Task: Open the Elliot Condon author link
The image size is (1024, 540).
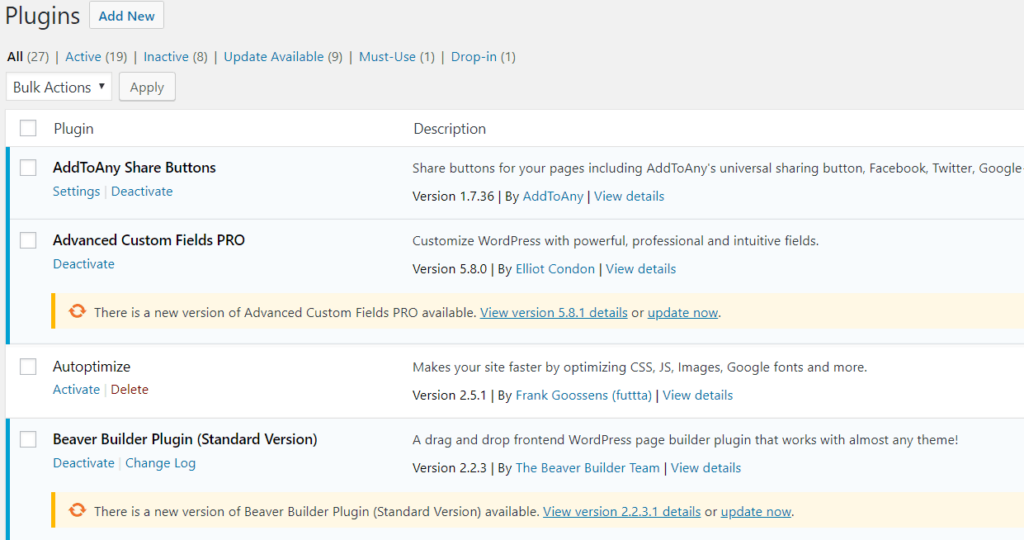Action: click(x=555, y=269)
